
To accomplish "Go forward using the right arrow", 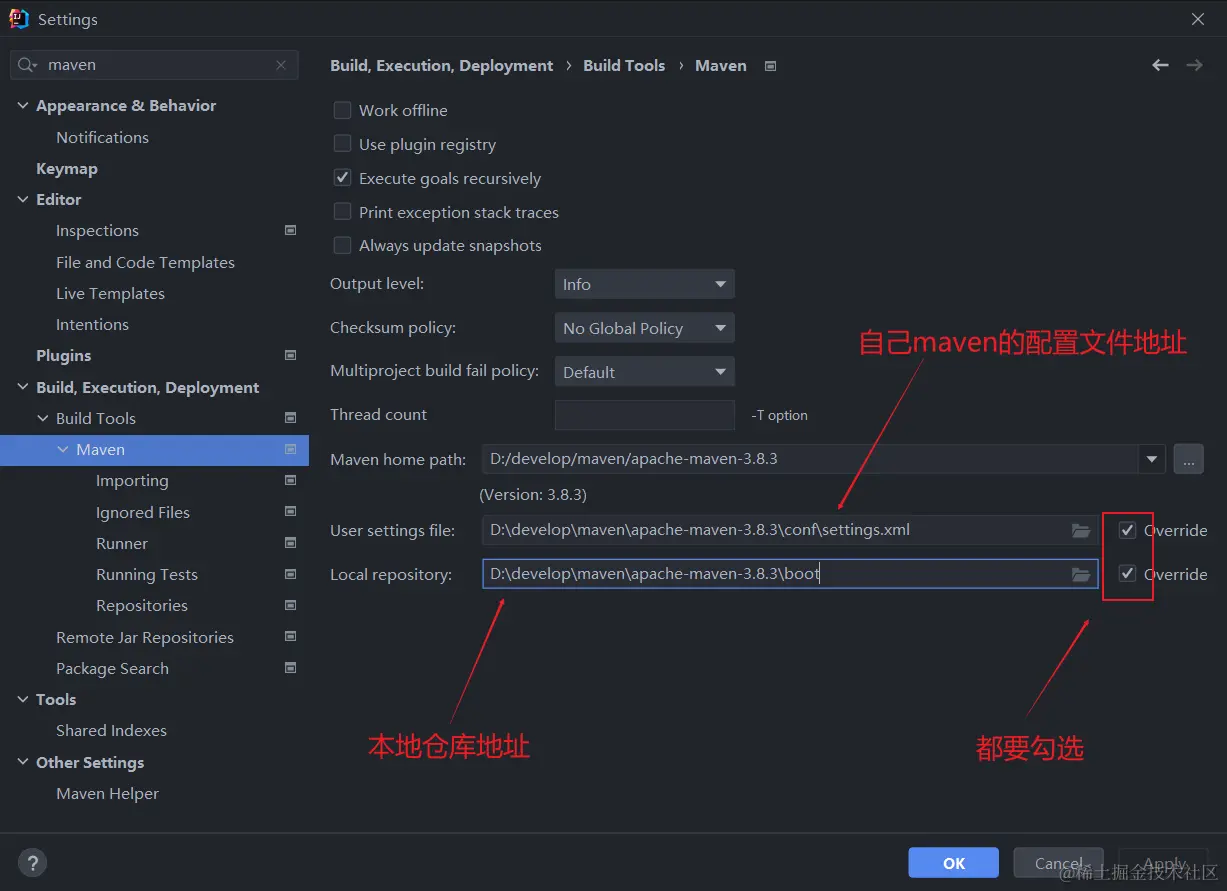I will (1194, 65).
